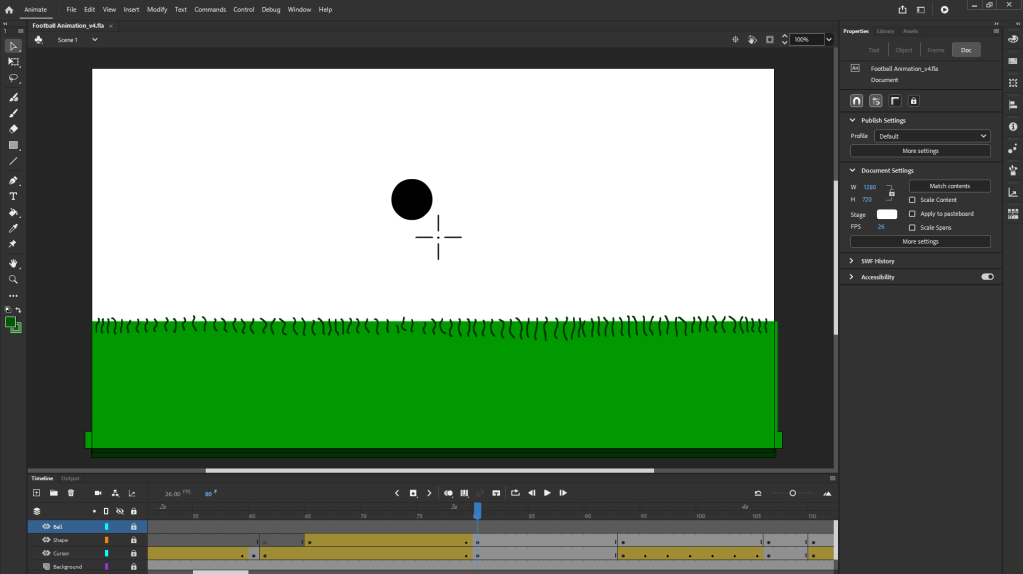Hide the Shape layer via eye icon
This screenshot has height=574, width=1023.
click(x=46, y=540)
